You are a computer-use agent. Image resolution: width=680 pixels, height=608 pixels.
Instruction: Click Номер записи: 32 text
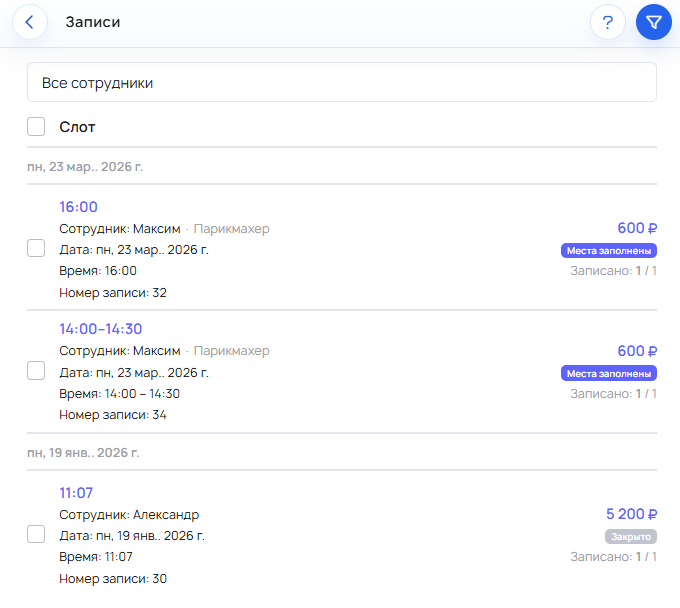click(113, 292)
